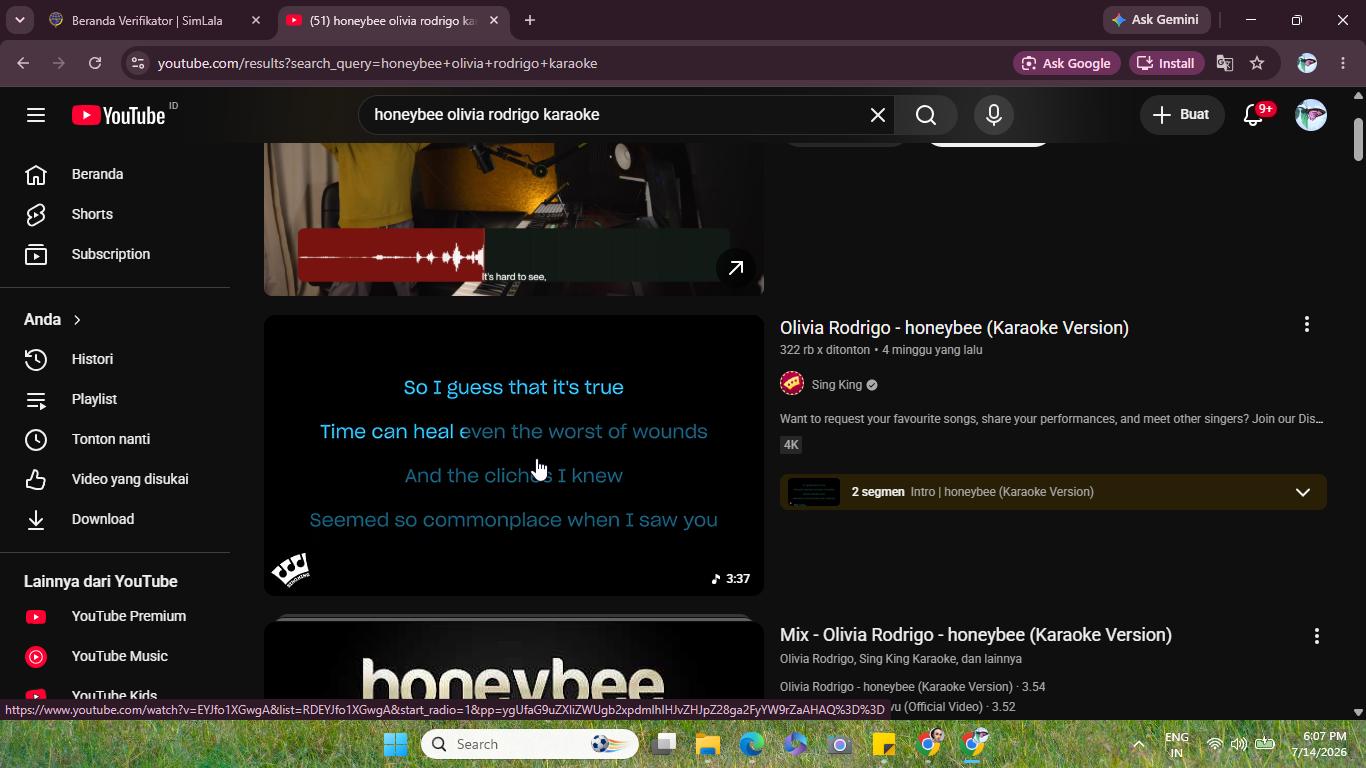Click Install app button

pos(1166,63)
